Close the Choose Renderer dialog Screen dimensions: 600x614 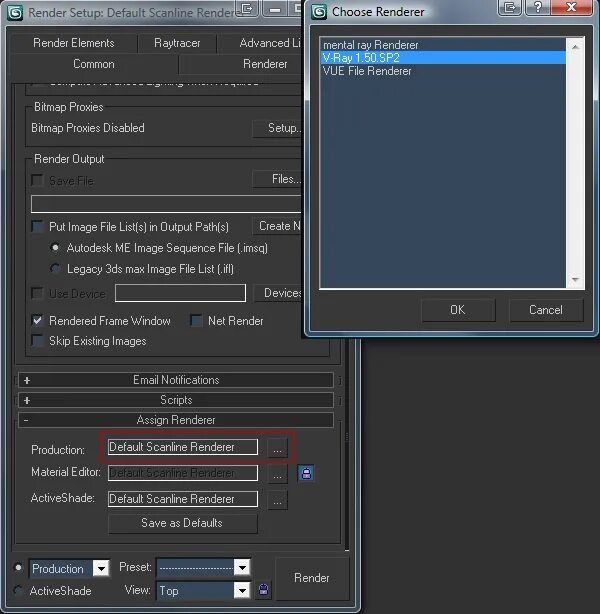coord(571,7)
